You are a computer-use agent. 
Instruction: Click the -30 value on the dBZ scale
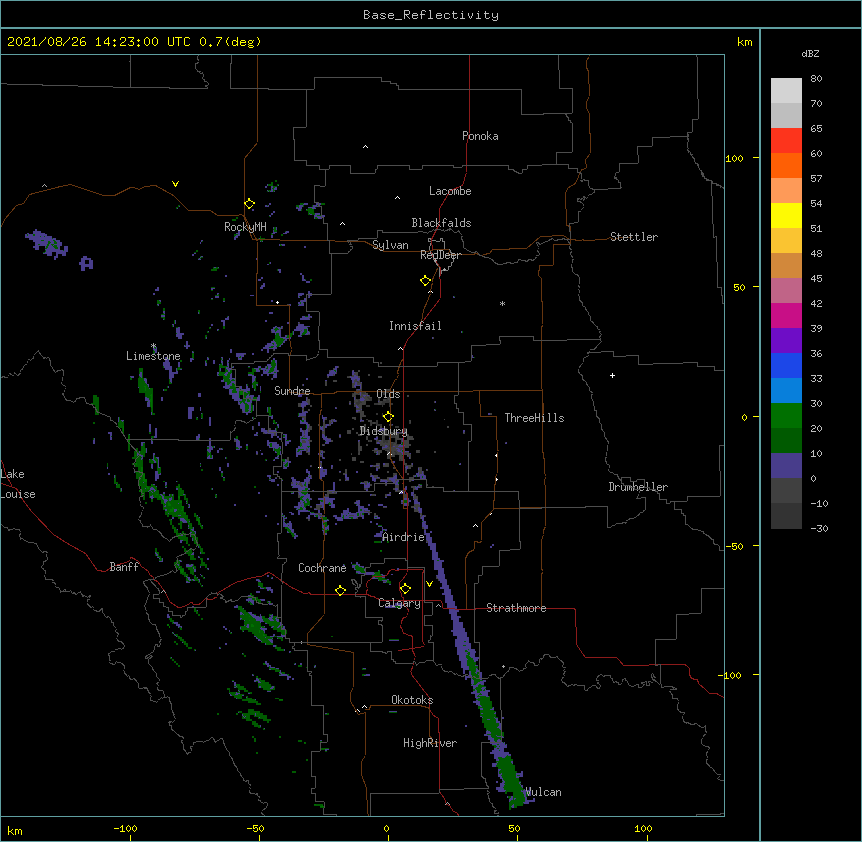click(x=819, y=528)
